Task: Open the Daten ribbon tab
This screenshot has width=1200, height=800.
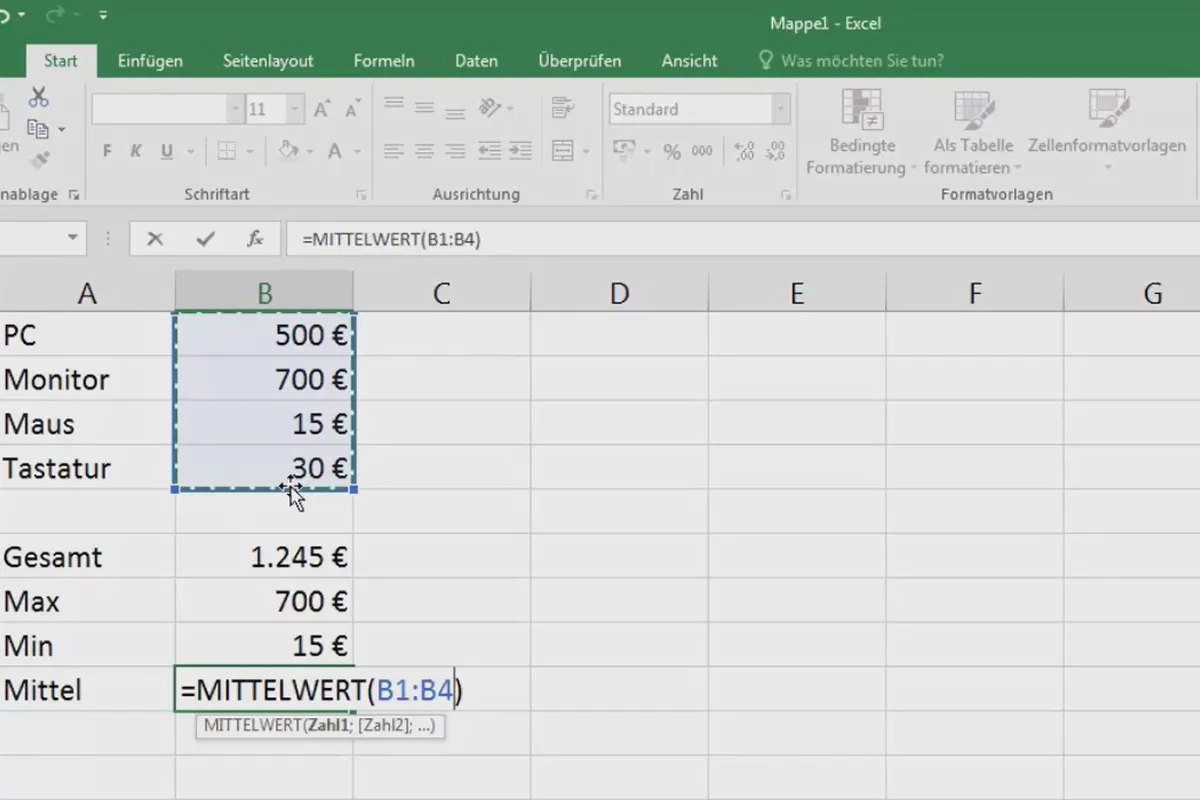Action: tap(476, 61)
